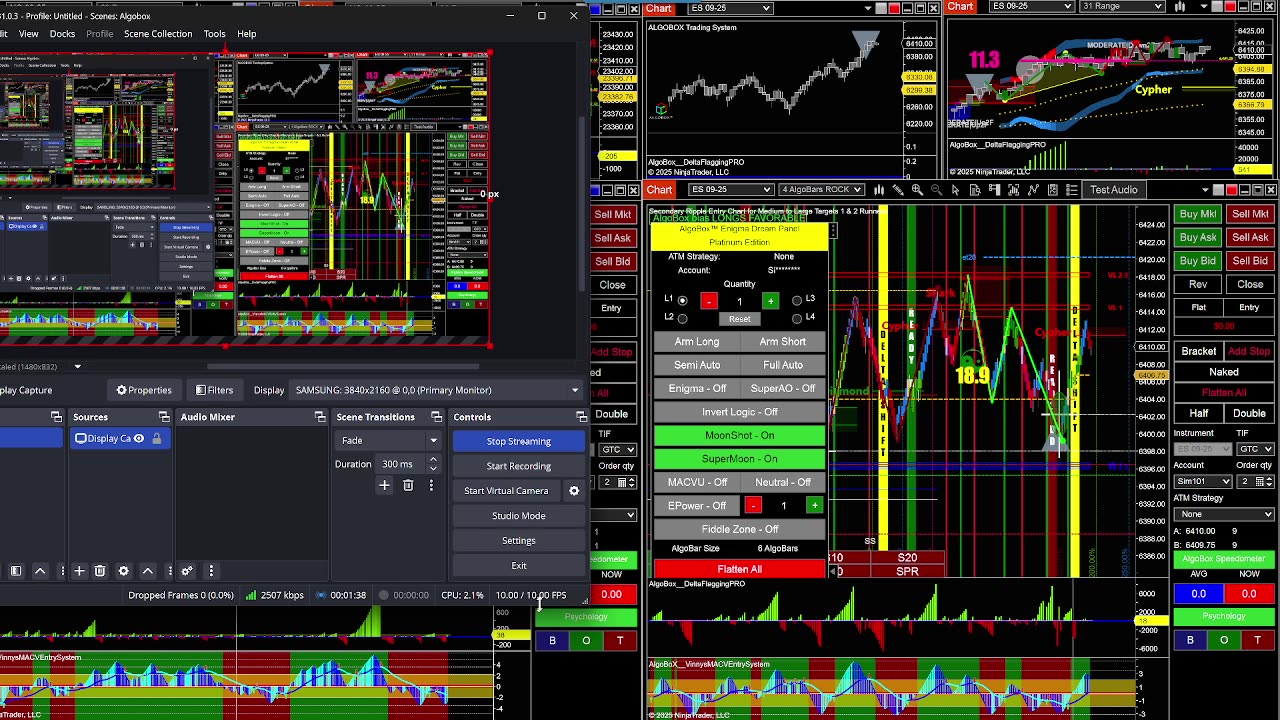Click Stop Streaming in OBS Controls
The height and width of the screenshot is (720, 1280).
(518, 441)
